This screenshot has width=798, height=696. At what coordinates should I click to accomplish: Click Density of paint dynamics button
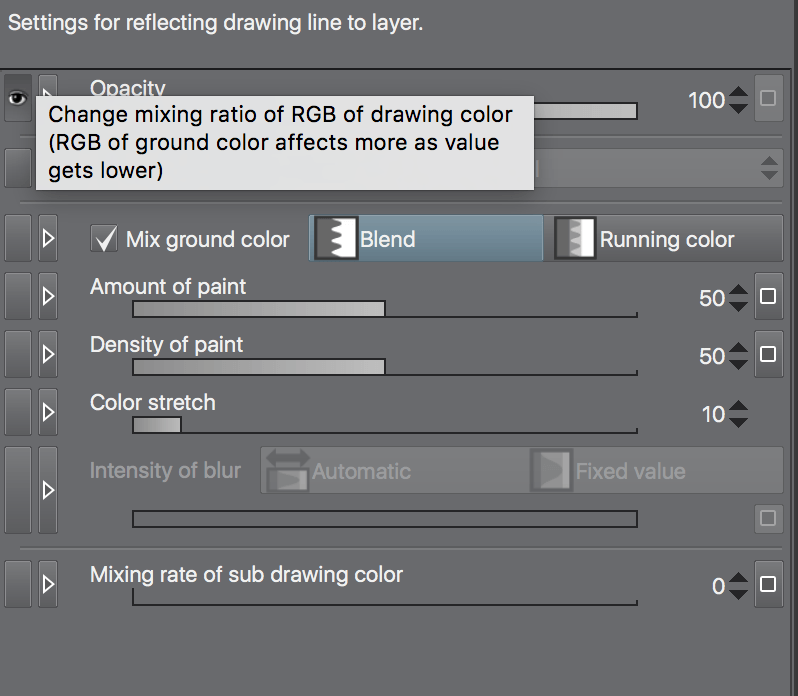768,355
